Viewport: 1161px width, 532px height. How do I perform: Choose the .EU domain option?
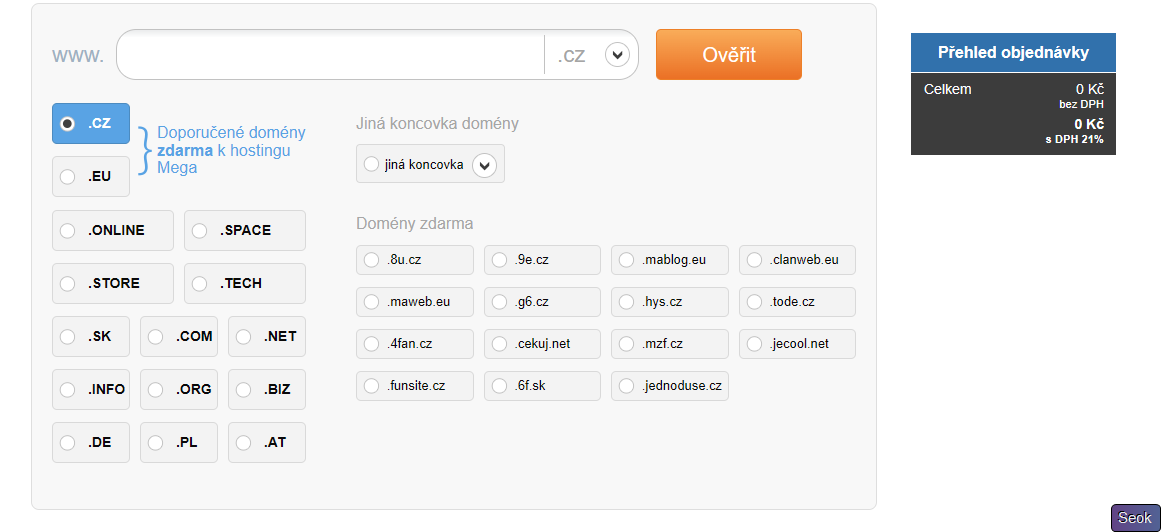click(68, 177)
